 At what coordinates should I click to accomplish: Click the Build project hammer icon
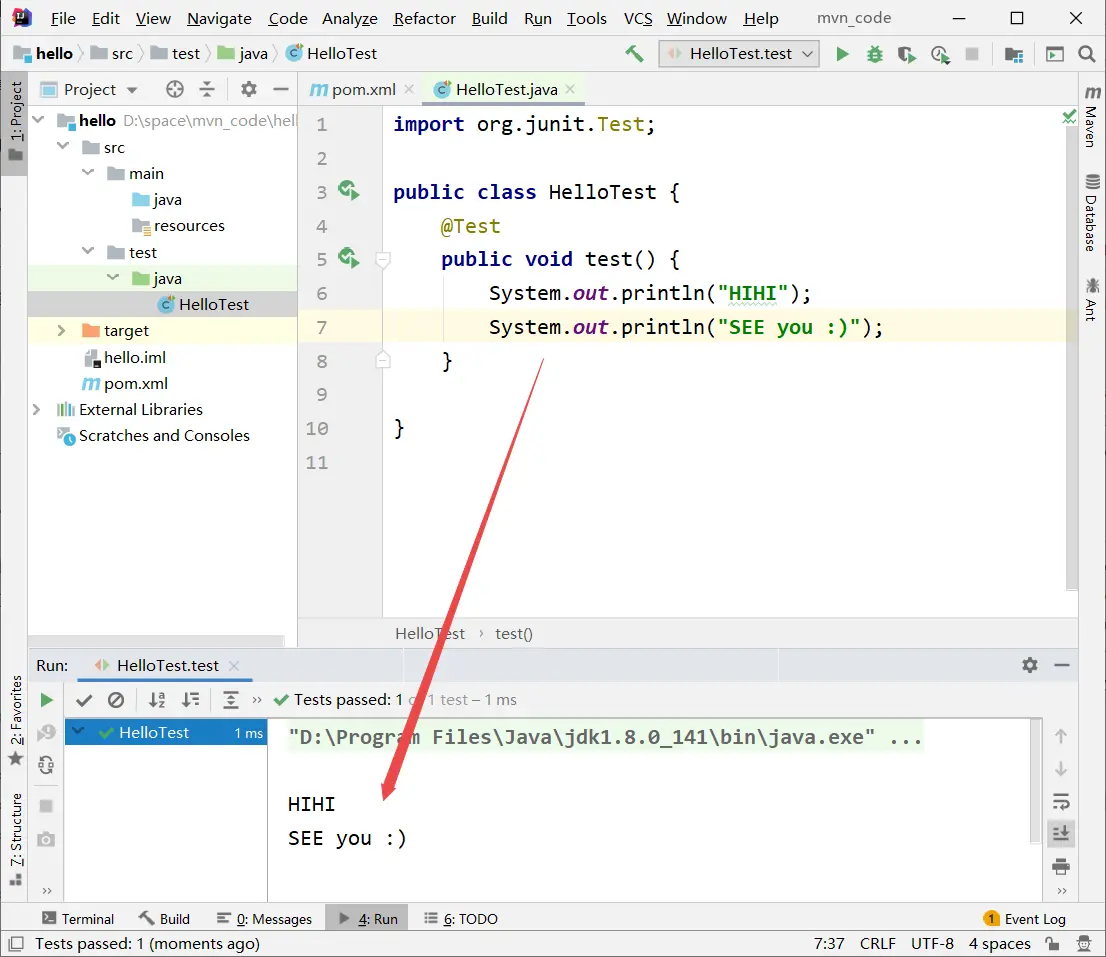tap(634, 54)
